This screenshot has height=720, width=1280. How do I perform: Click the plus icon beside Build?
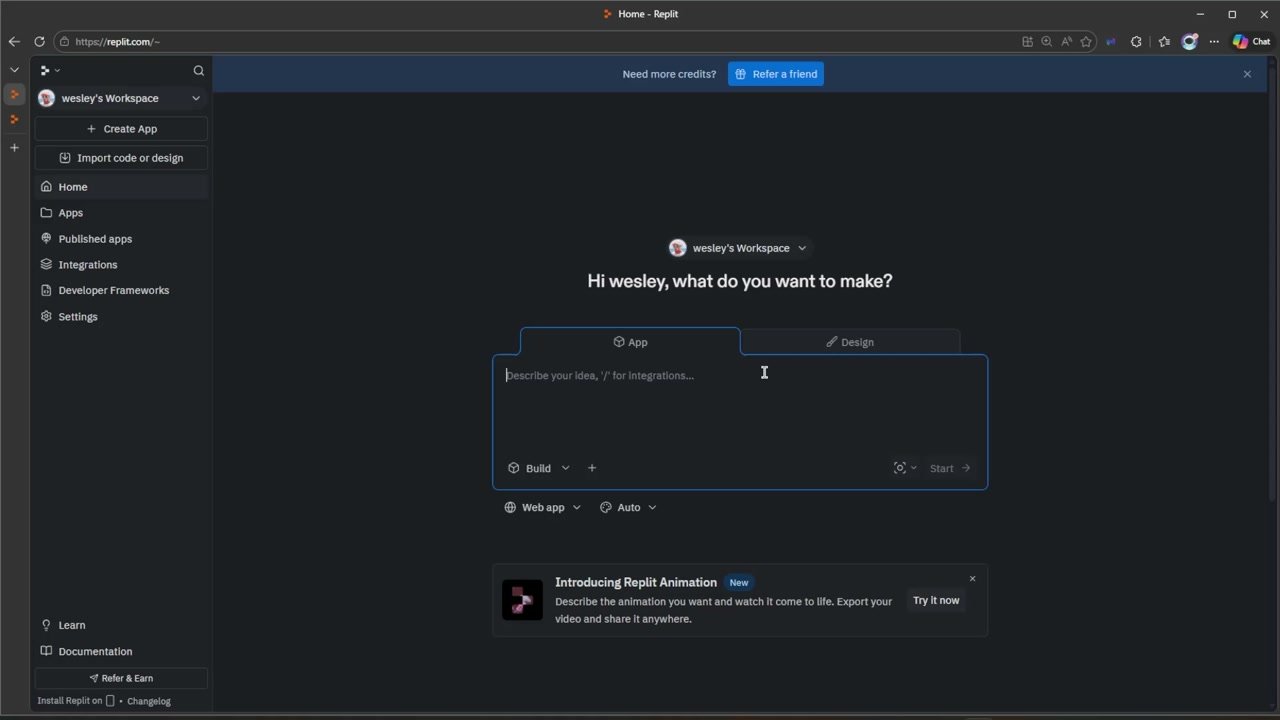(x=592, y=468)
